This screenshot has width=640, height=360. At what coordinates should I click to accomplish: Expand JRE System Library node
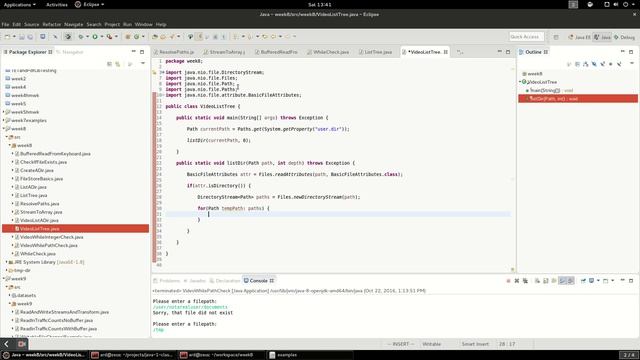7,262
